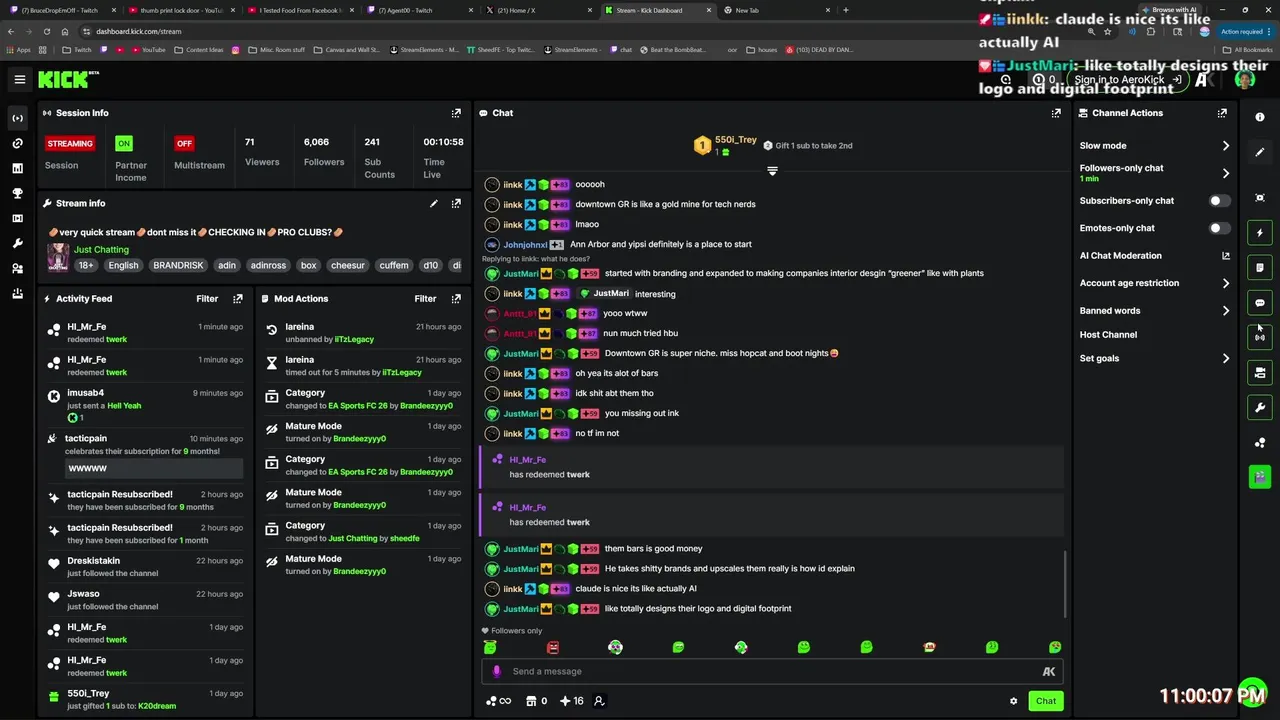
Task: Pop out the Mod Actions panel
Action: point(456,298)
